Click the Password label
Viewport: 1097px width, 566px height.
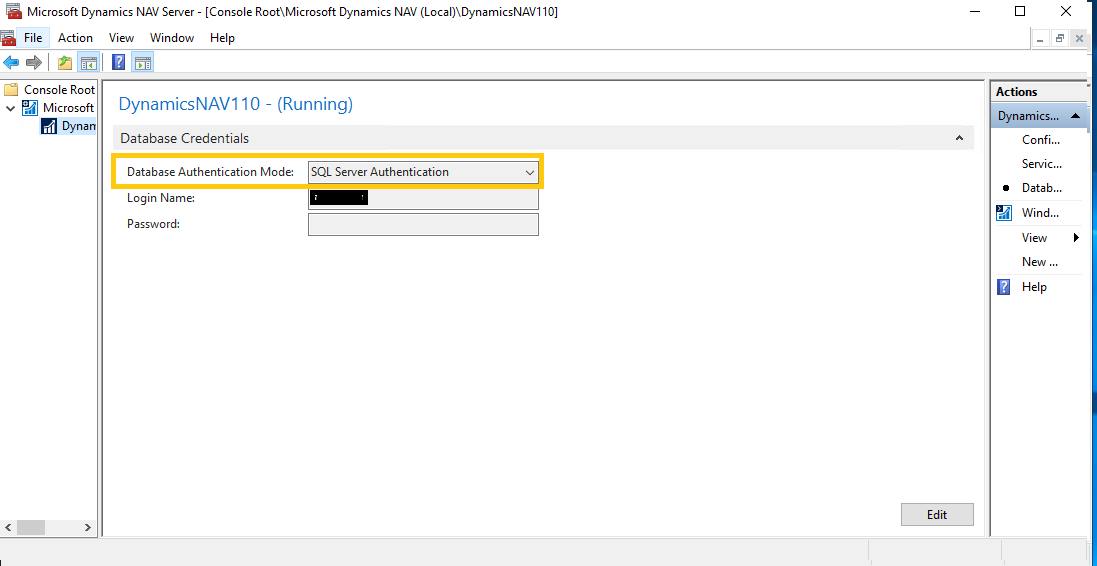click(x=153, y=225)
